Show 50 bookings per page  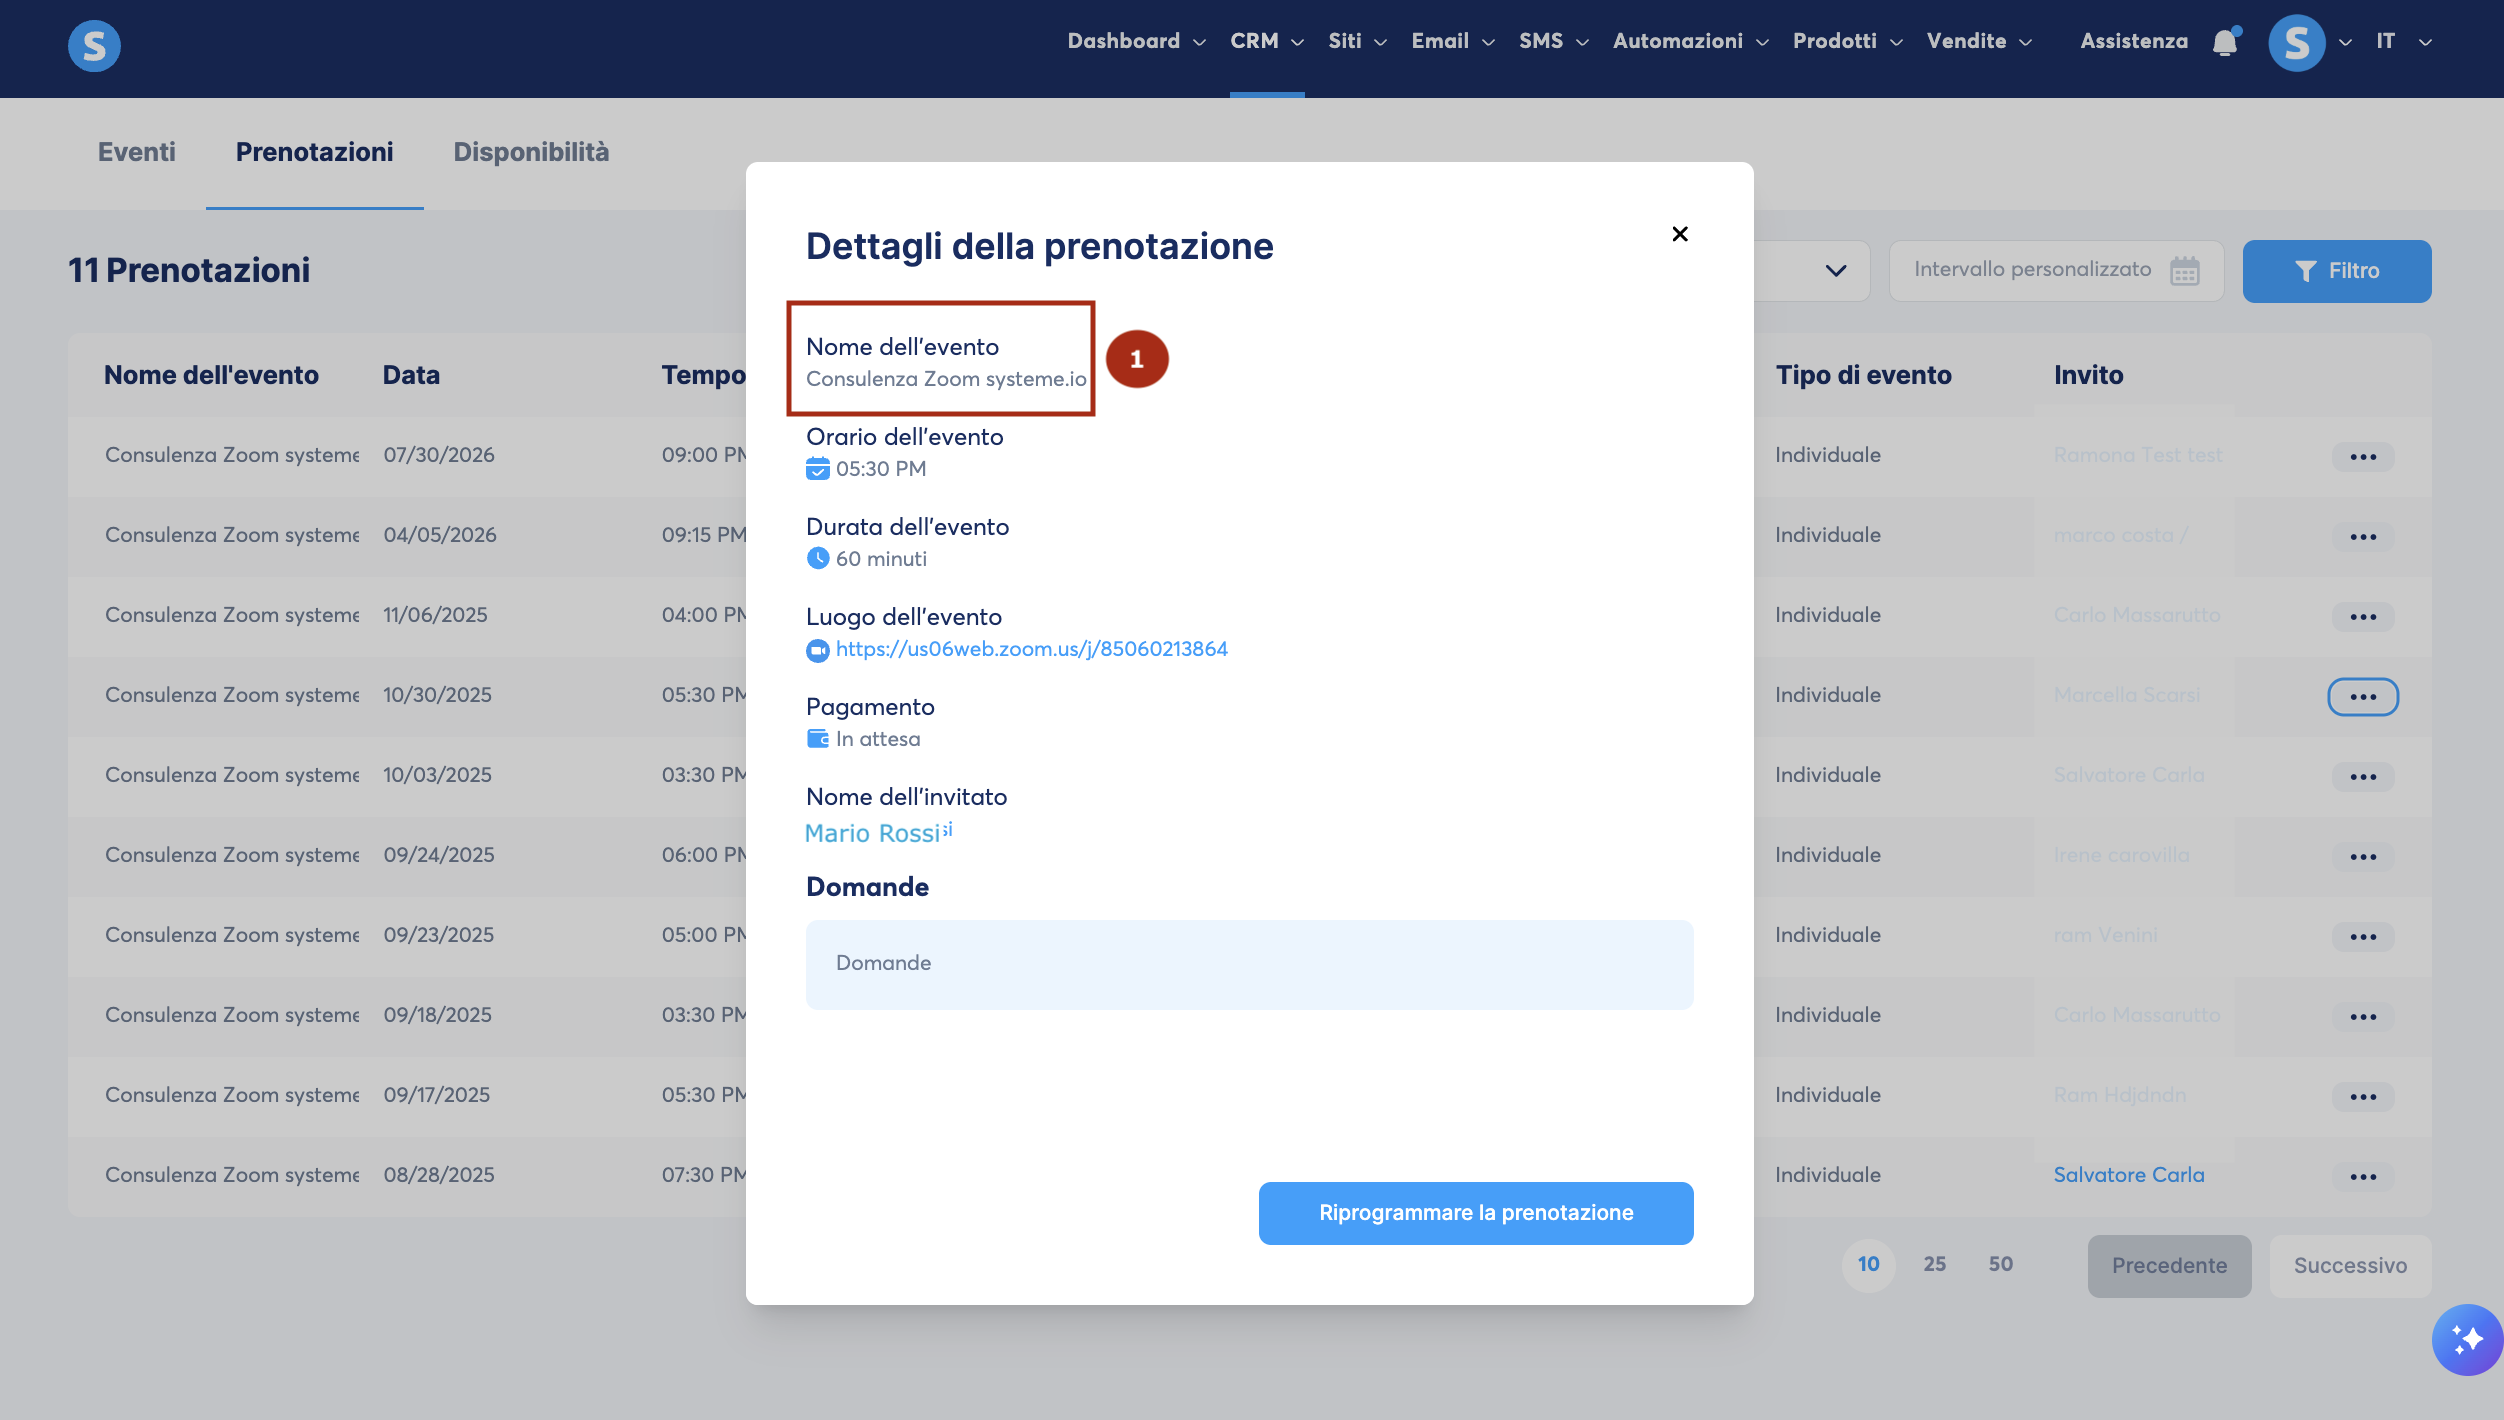(2000, 1264)
